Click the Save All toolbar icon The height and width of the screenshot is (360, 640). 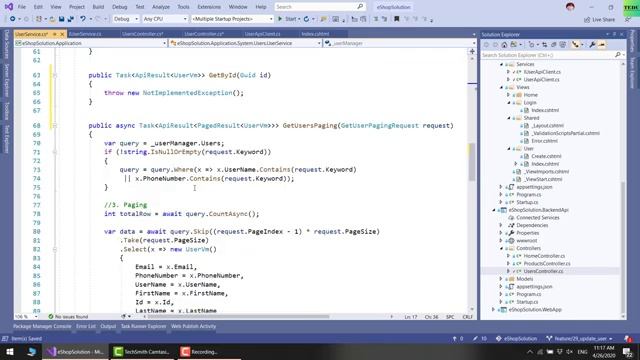coord(71,19)
